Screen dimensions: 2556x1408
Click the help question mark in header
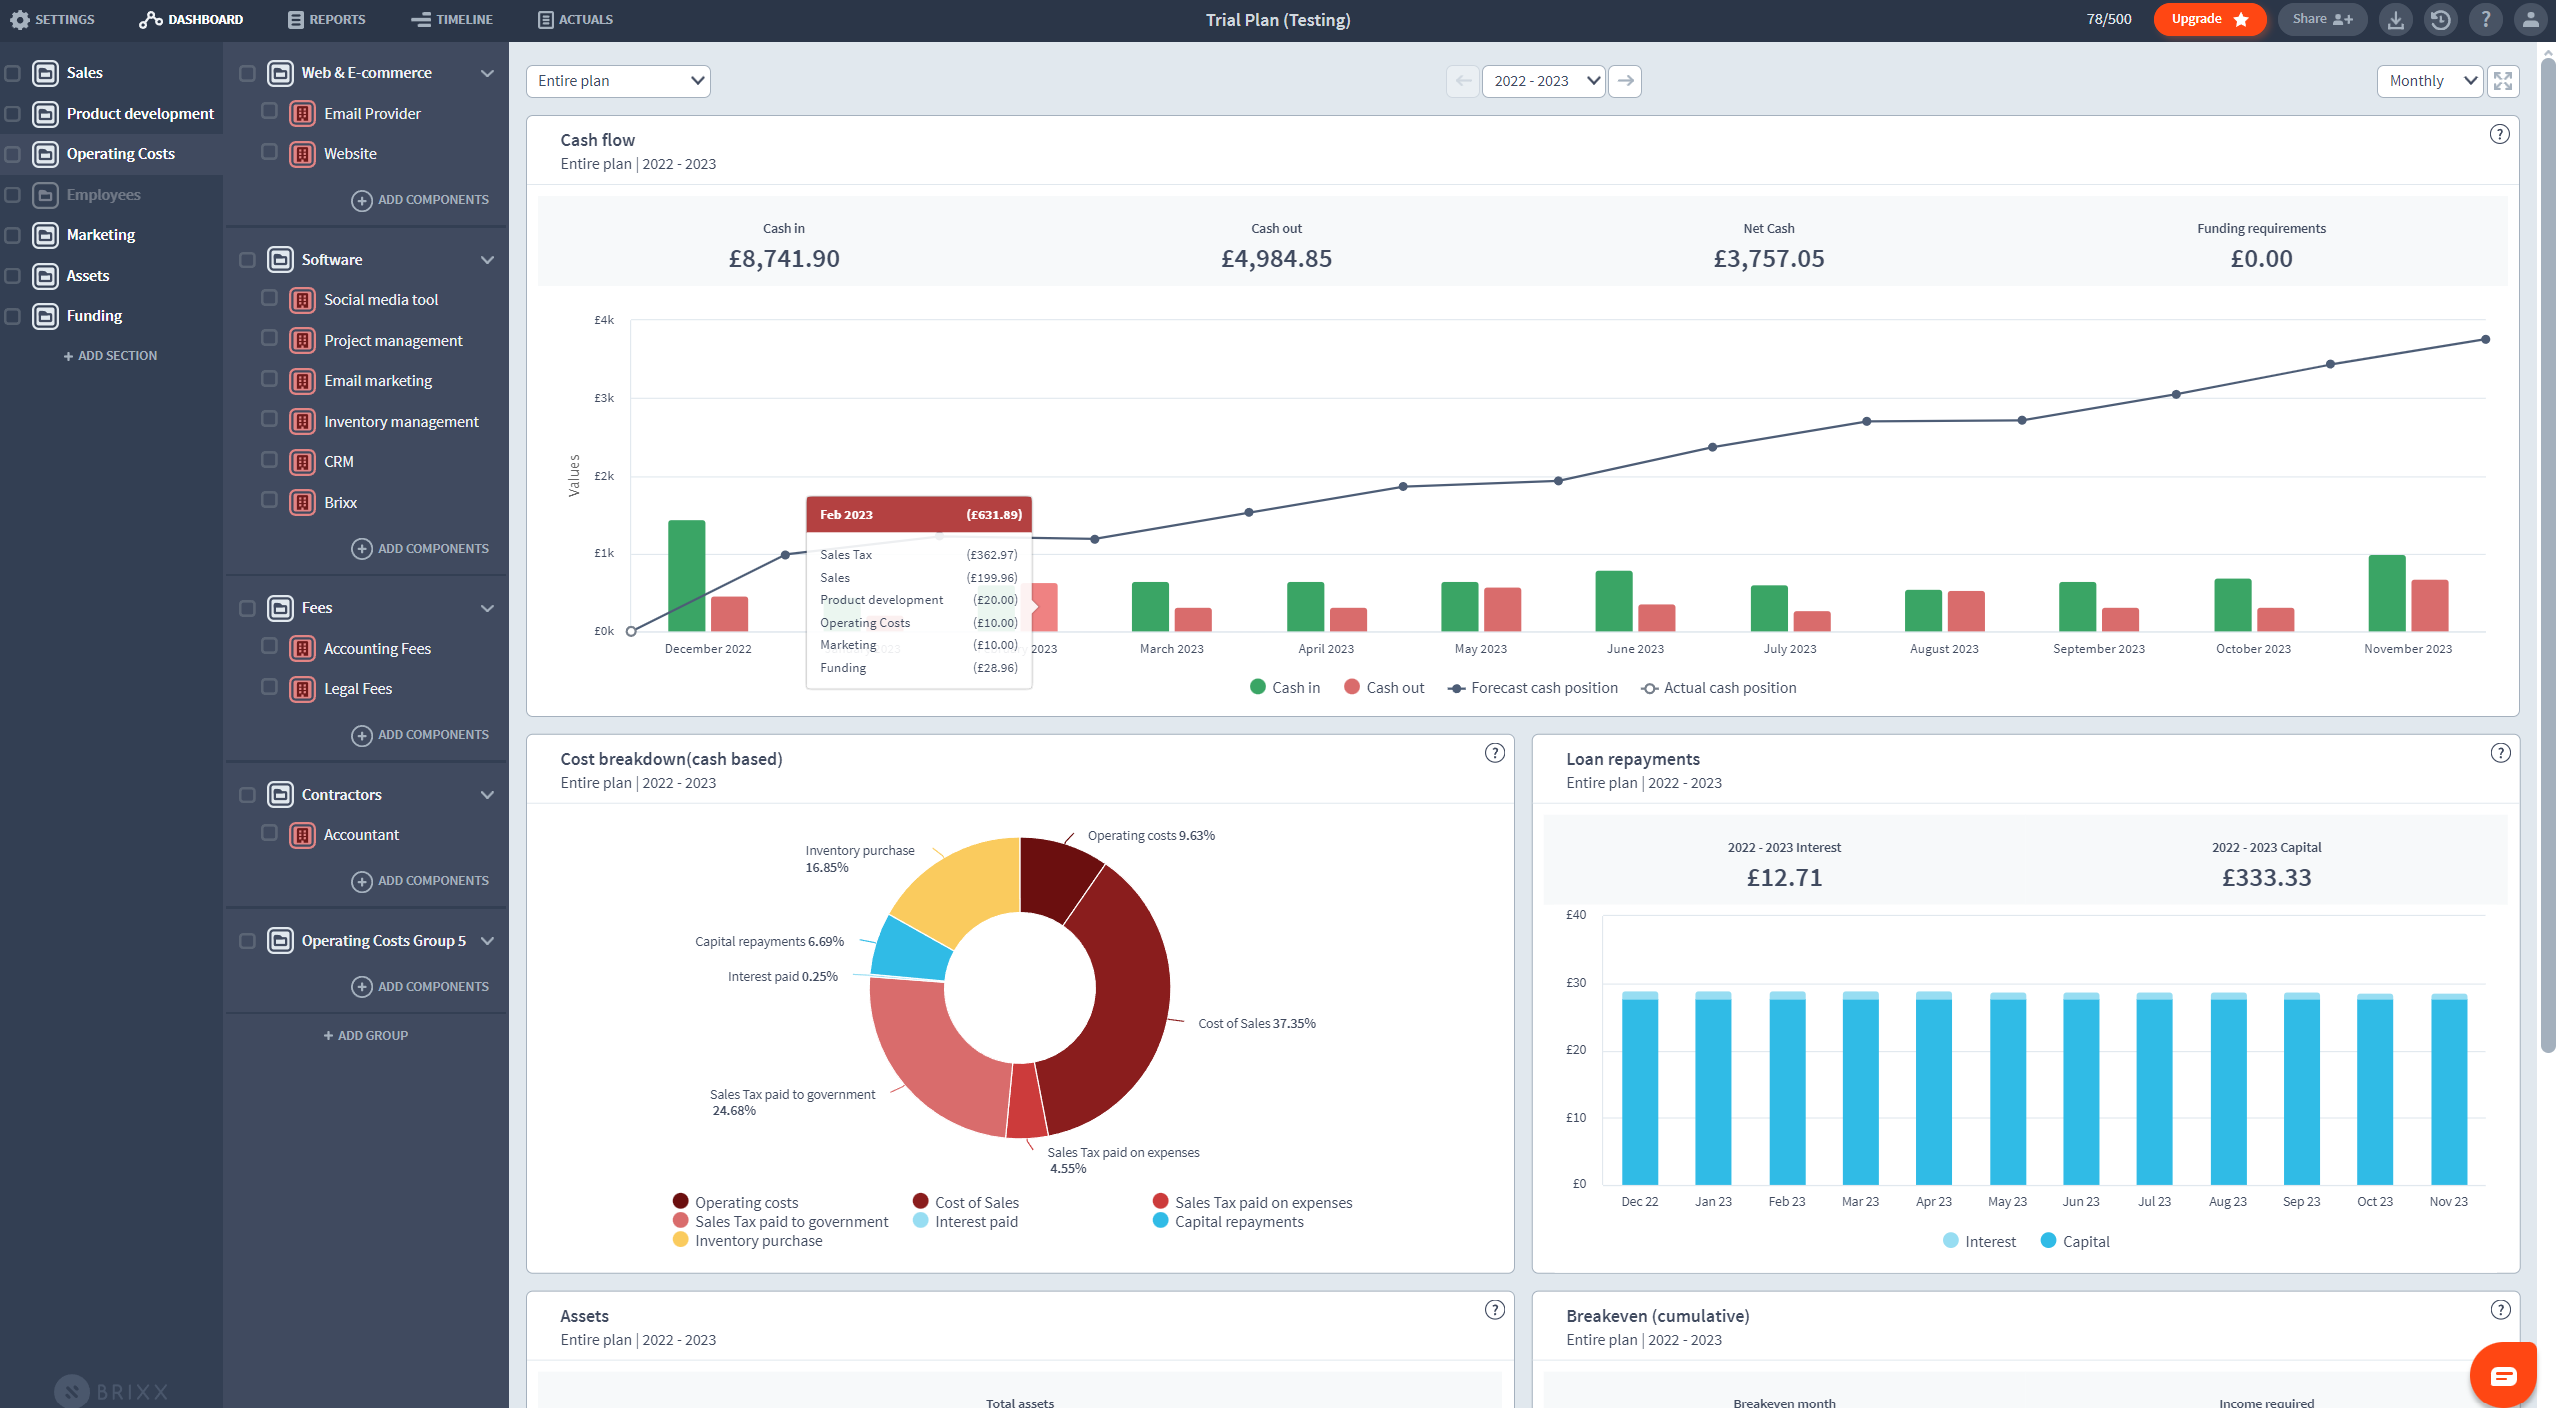tap(2485, 20)
